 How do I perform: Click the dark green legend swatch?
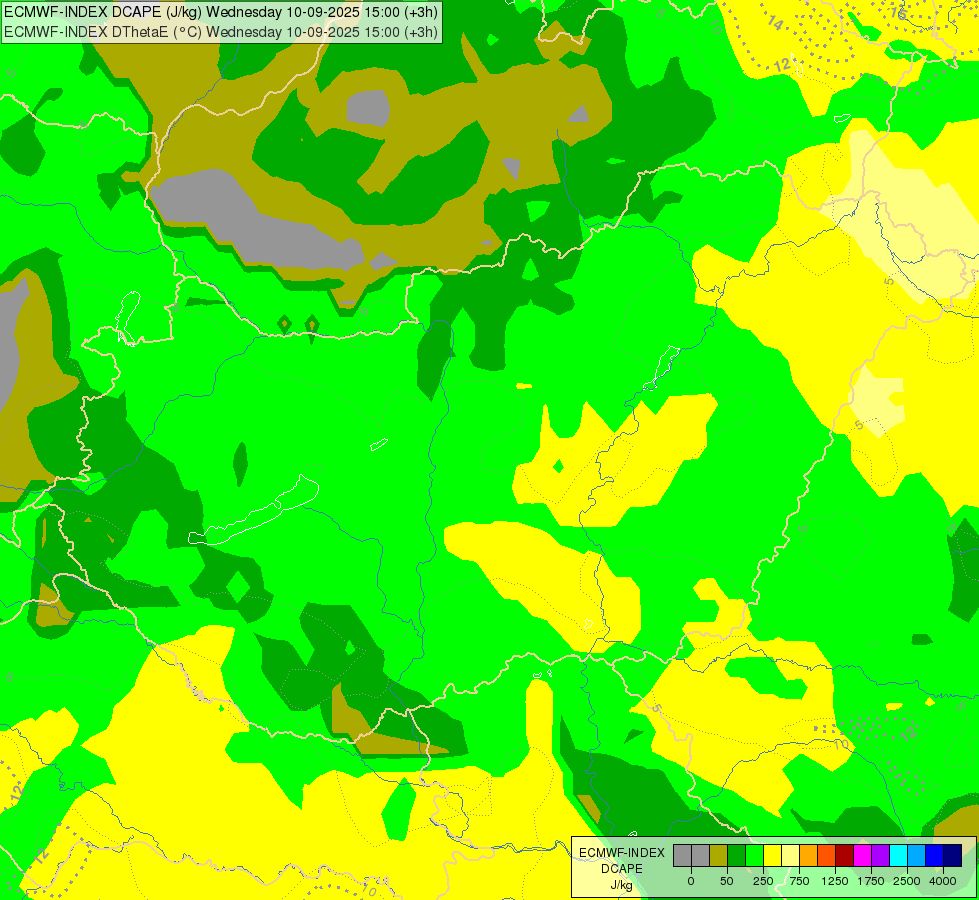pos(737,856)
